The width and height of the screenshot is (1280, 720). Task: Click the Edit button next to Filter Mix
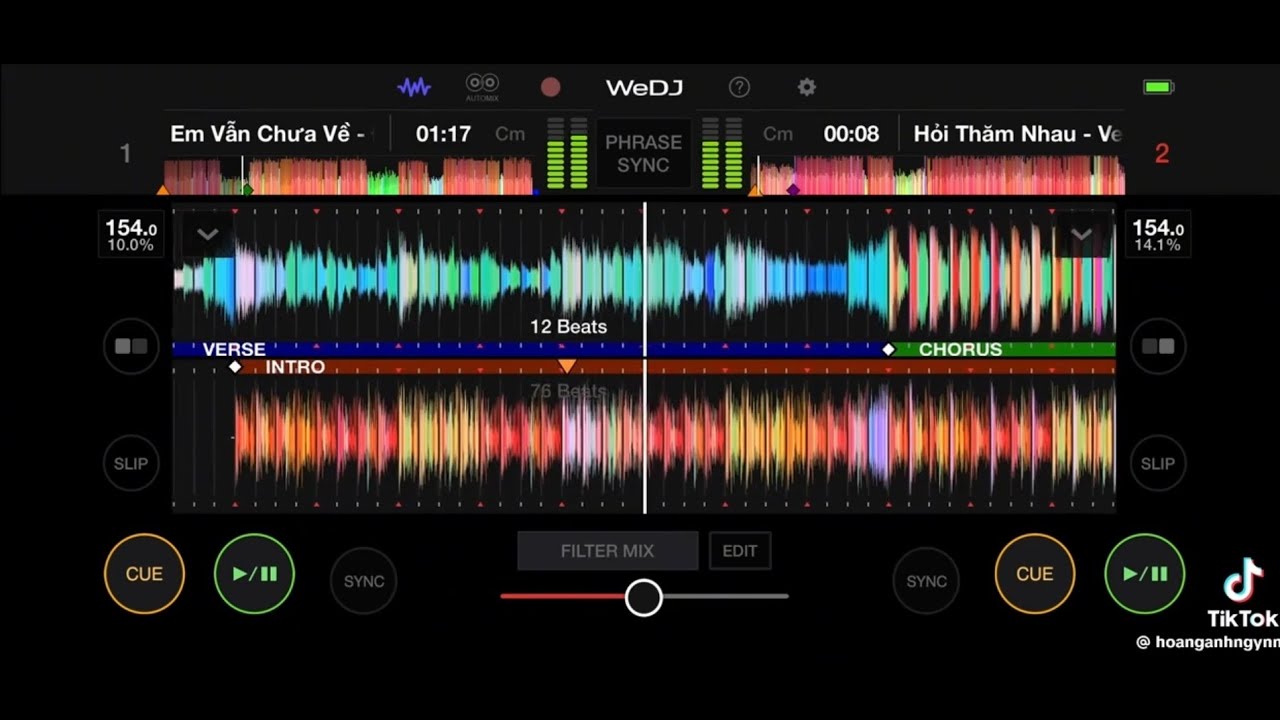(740, 551)
